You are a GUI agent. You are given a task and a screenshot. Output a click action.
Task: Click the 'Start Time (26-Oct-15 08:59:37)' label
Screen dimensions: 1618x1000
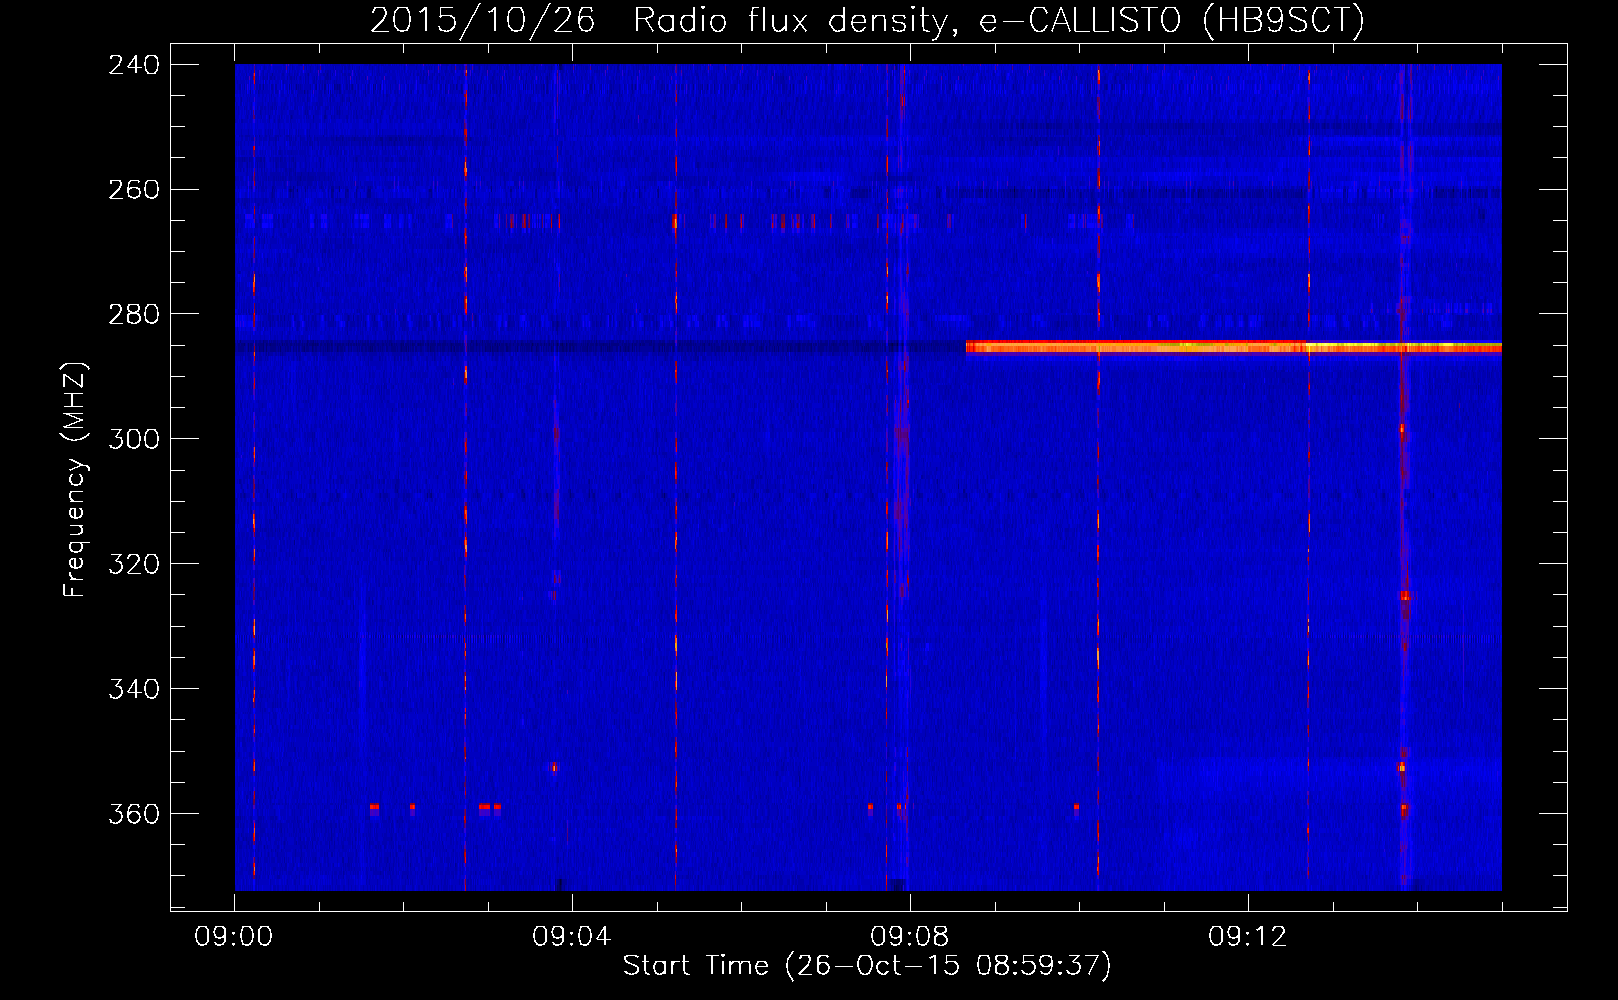pos(867,966)
